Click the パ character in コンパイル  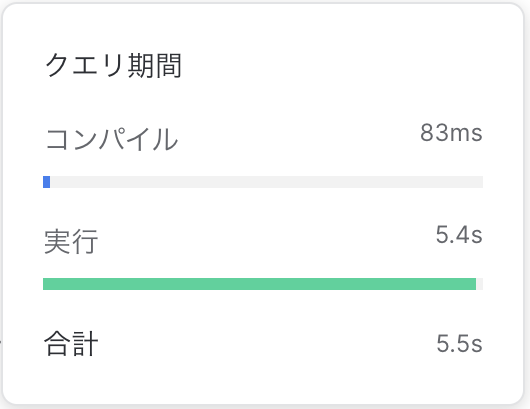[x=112, y=139]
